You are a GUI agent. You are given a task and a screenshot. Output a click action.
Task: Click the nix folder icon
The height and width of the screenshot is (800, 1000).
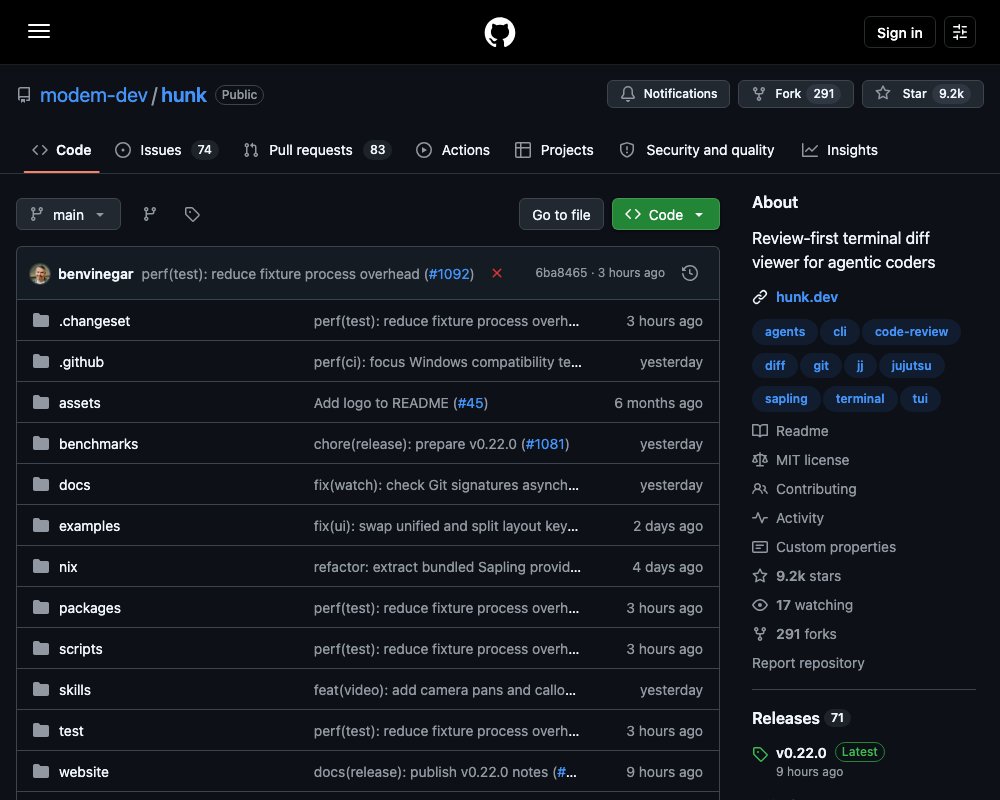click(41, 567)
